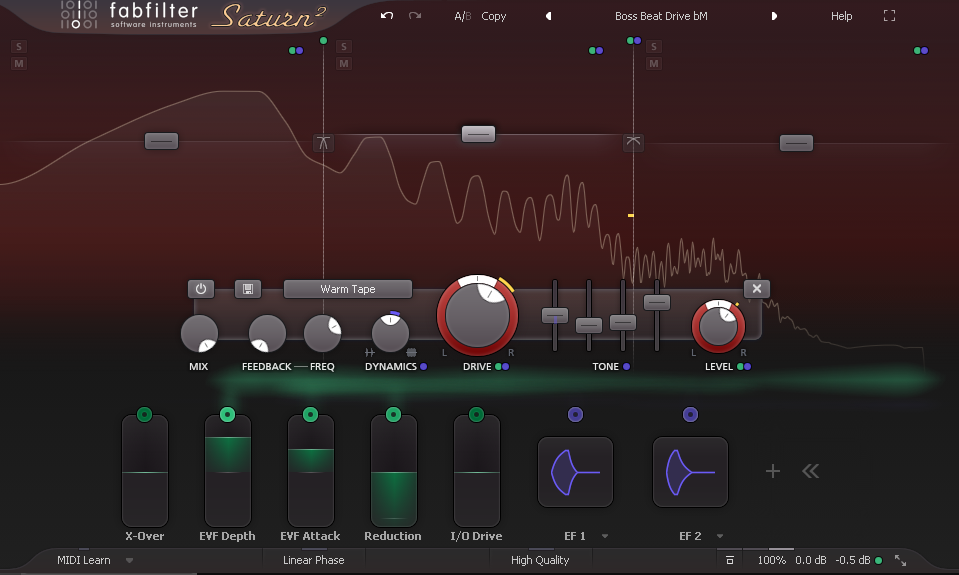The image size is (959, 575).
Task: Click the EF 2 source drag button
Action: coord(691,415)
